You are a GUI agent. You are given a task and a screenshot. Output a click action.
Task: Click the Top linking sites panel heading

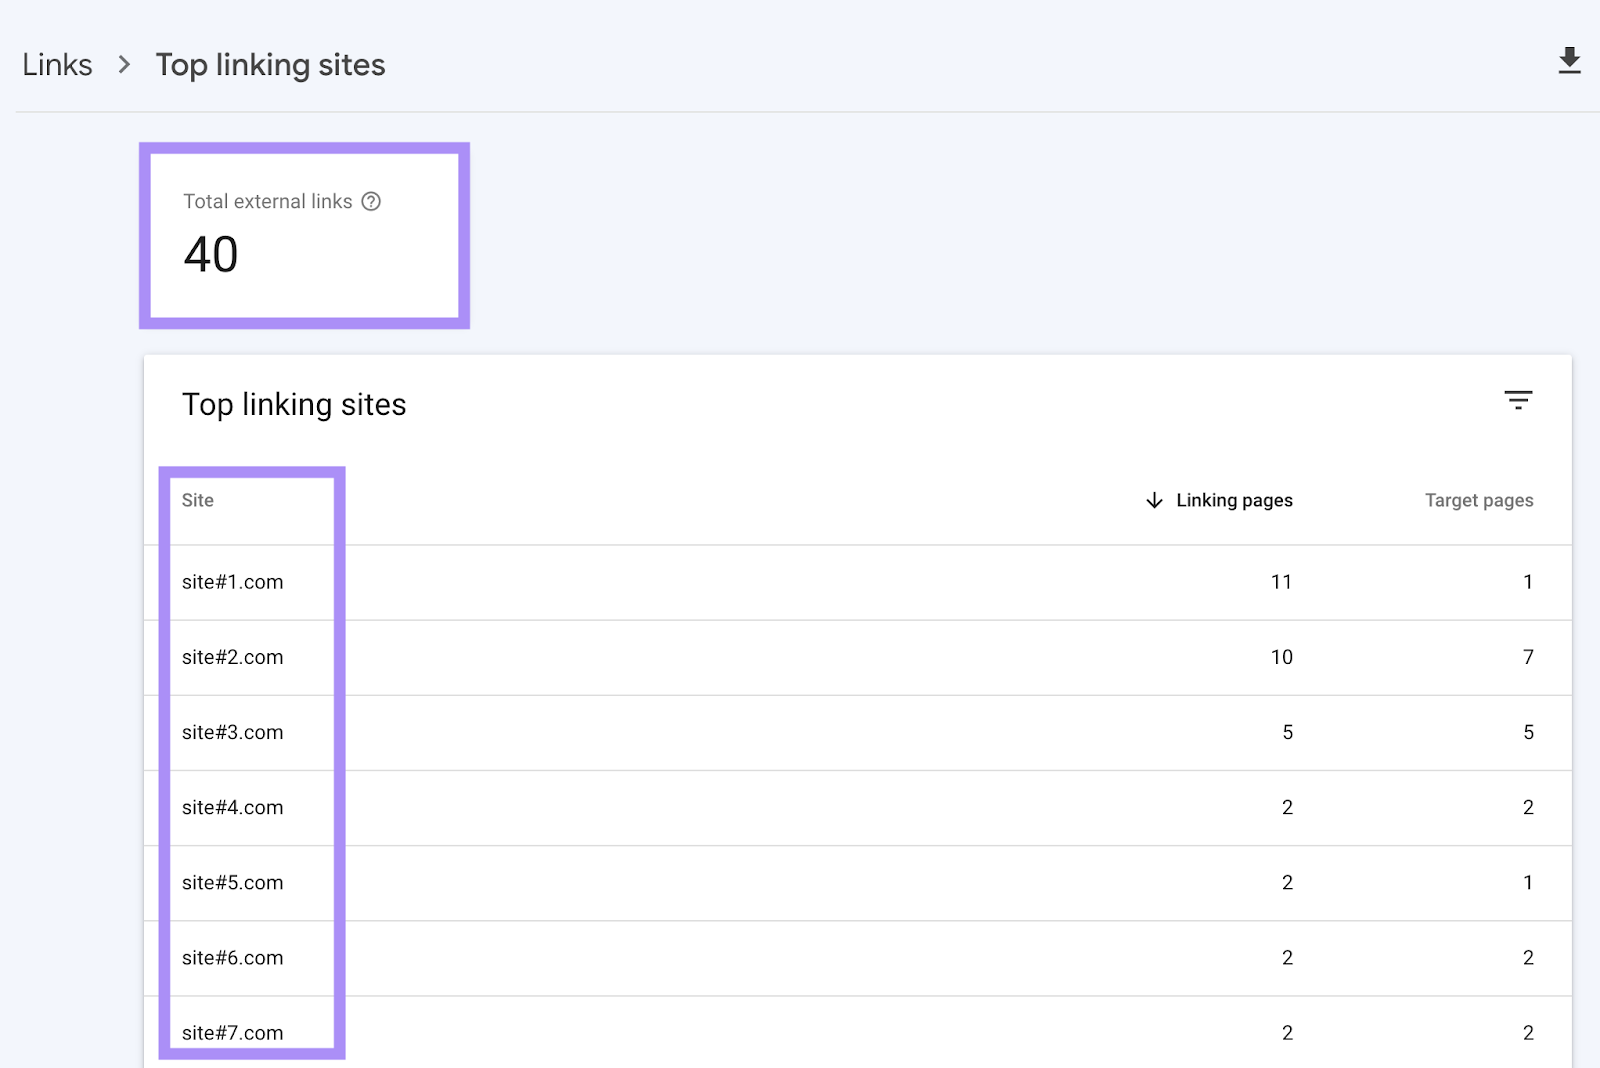[x=294, y=404]
